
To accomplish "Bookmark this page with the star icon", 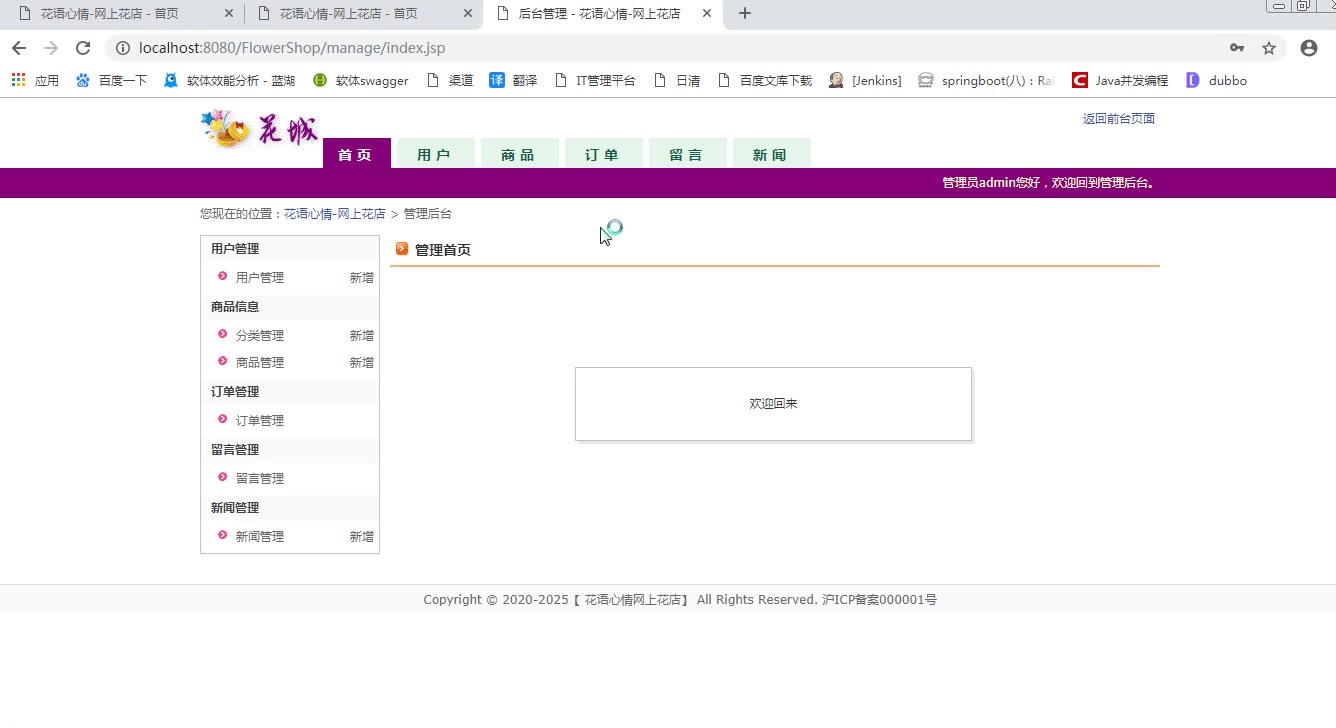I will 1269,48.
